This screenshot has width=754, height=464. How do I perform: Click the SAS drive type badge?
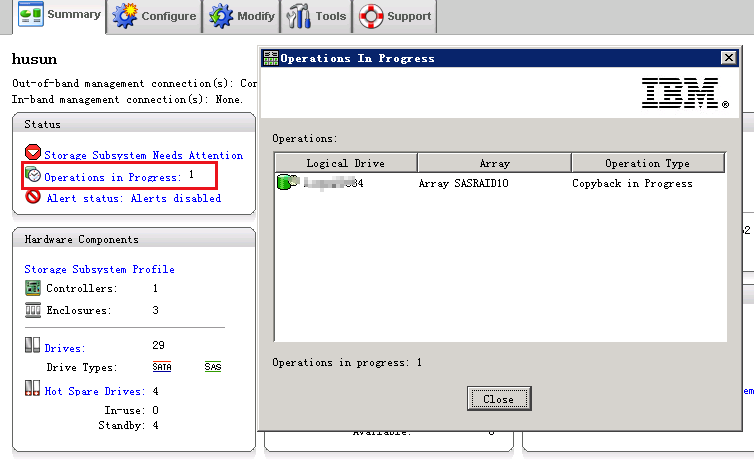[213, 367]
